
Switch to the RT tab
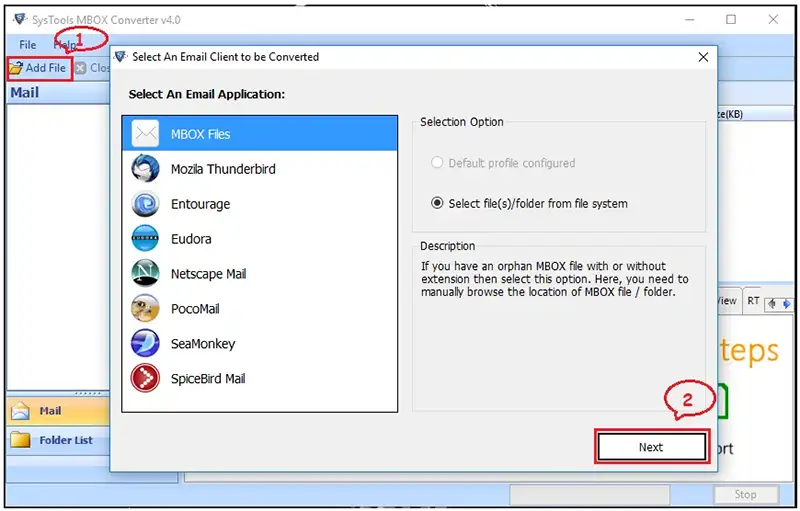pyautogui.click(x=753, y=301)
